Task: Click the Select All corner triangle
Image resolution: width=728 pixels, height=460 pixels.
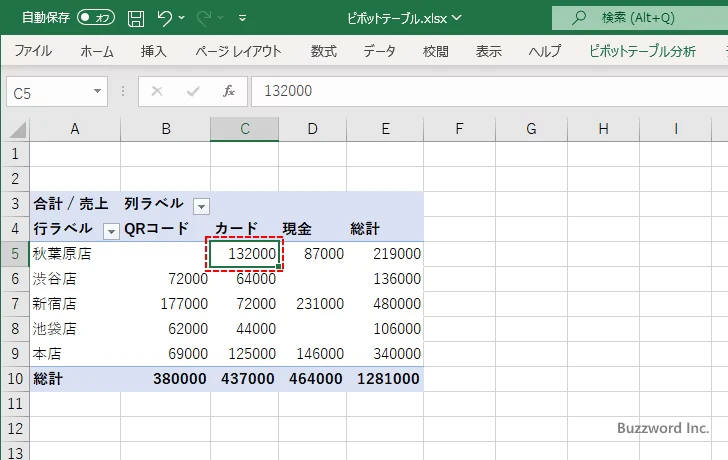Action: click(18, 130)
